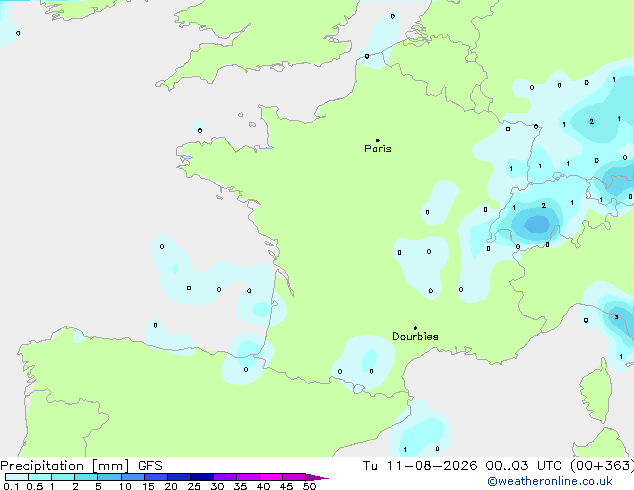
Task: Click the legend value "25"
Action: click(194, 486)
